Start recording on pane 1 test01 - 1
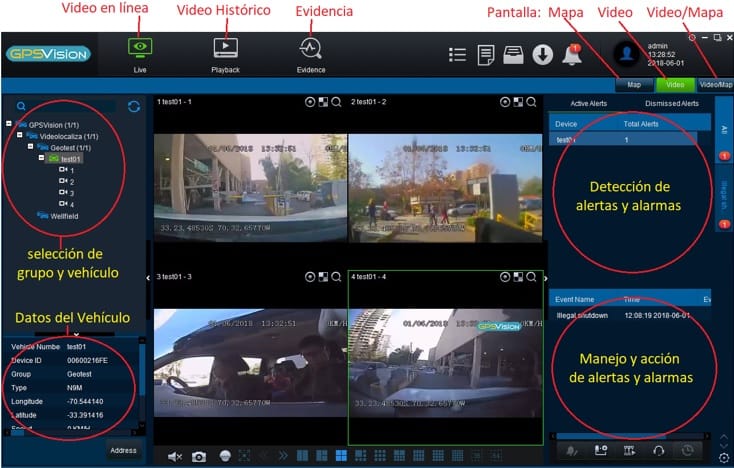734x468 pixels. pos(310,102)
